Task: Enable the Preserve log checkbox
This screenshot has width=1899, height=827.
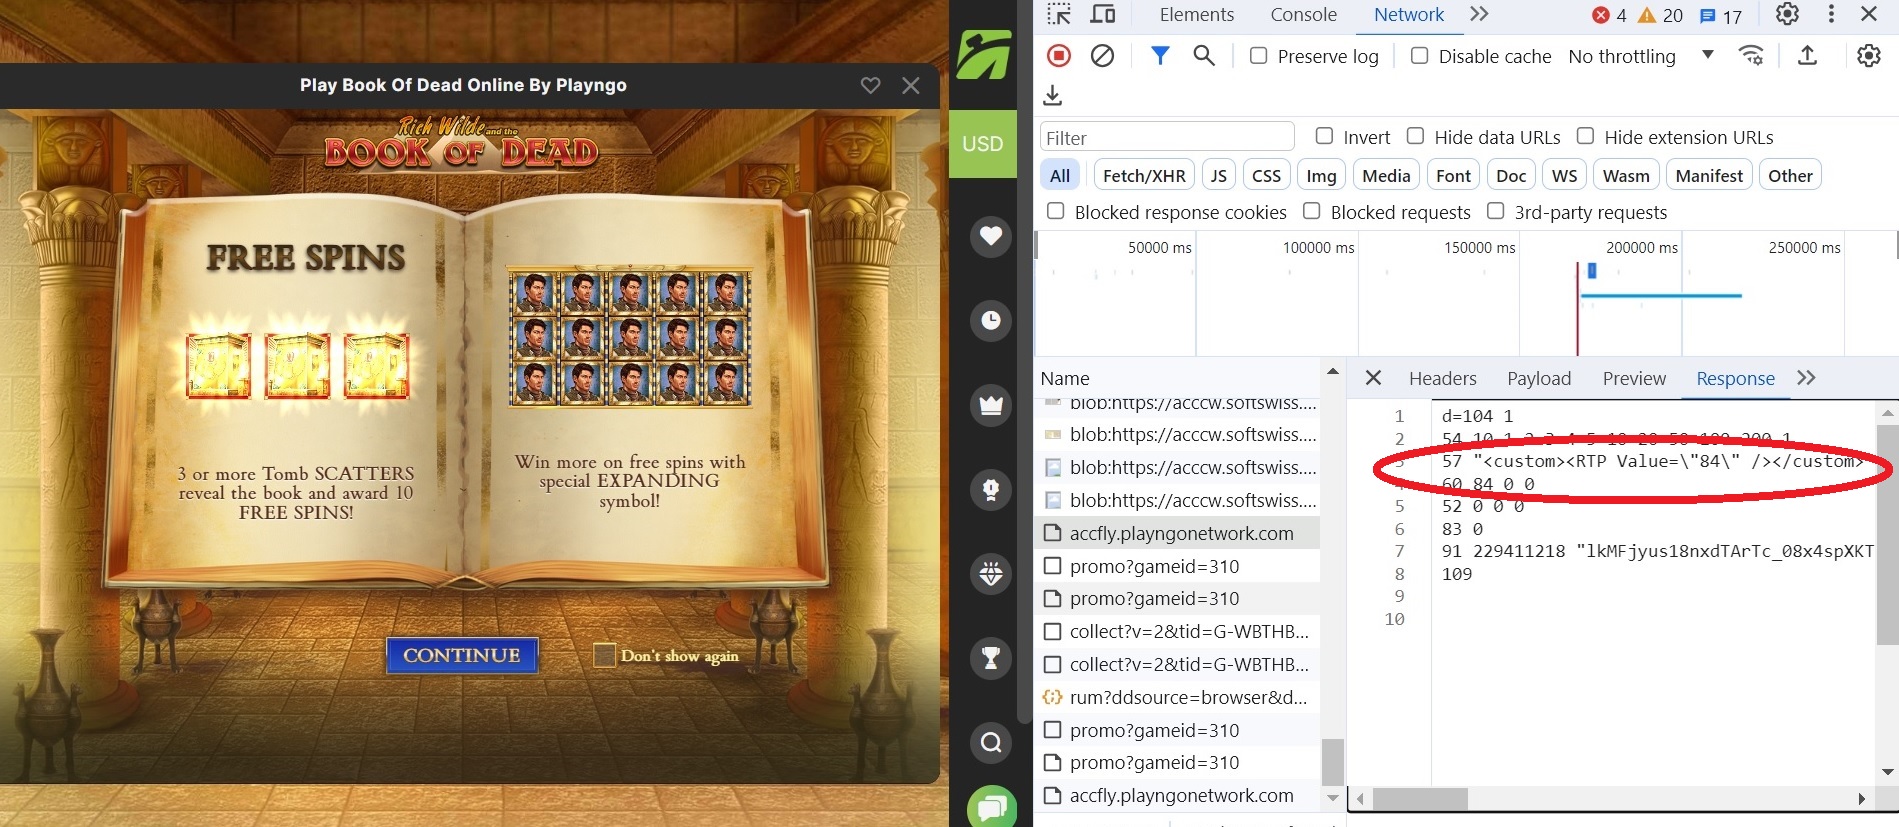Action: pyautogui.click(x=1259, y=56)
